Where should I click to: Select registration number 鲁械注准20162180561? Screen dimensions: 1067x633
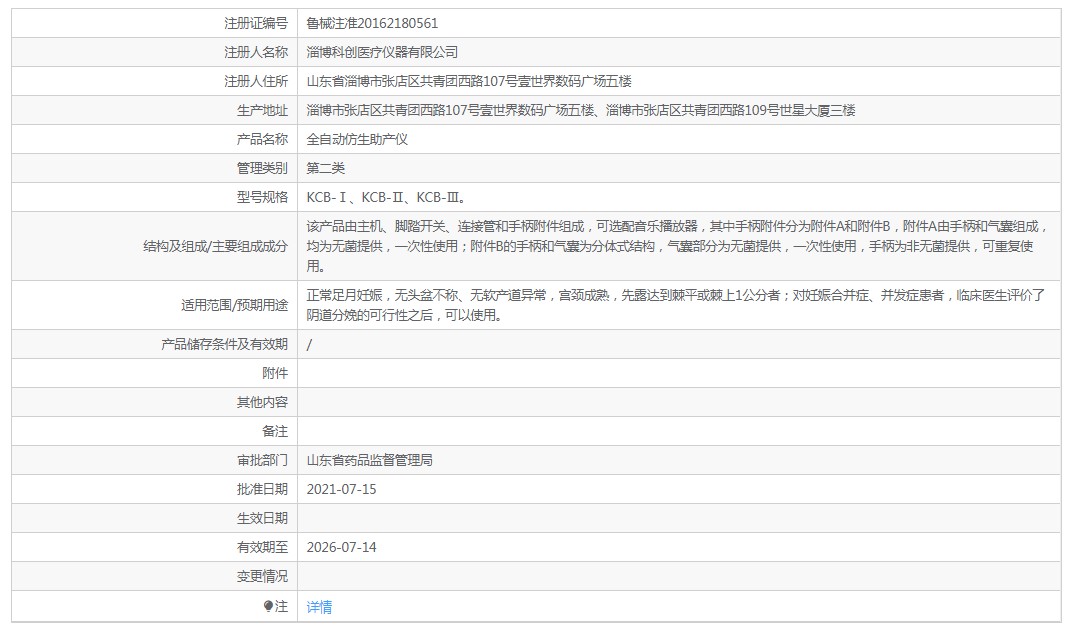coord(372,23)
